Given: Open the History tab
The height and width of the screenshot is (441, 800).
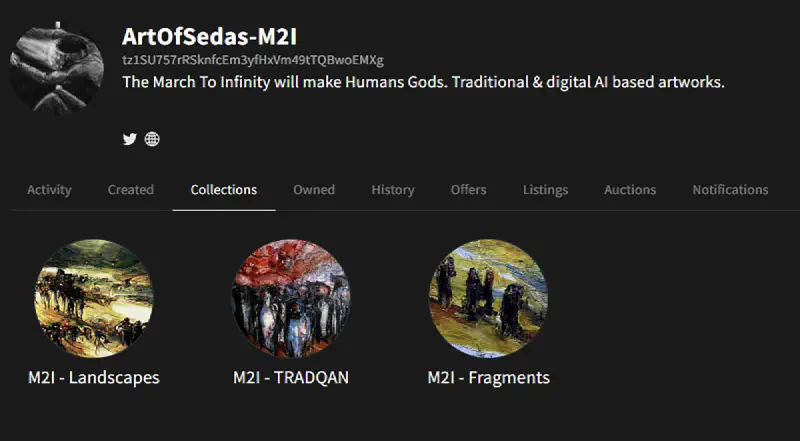Looking at the screenshot, I should [x=393, y=190].
